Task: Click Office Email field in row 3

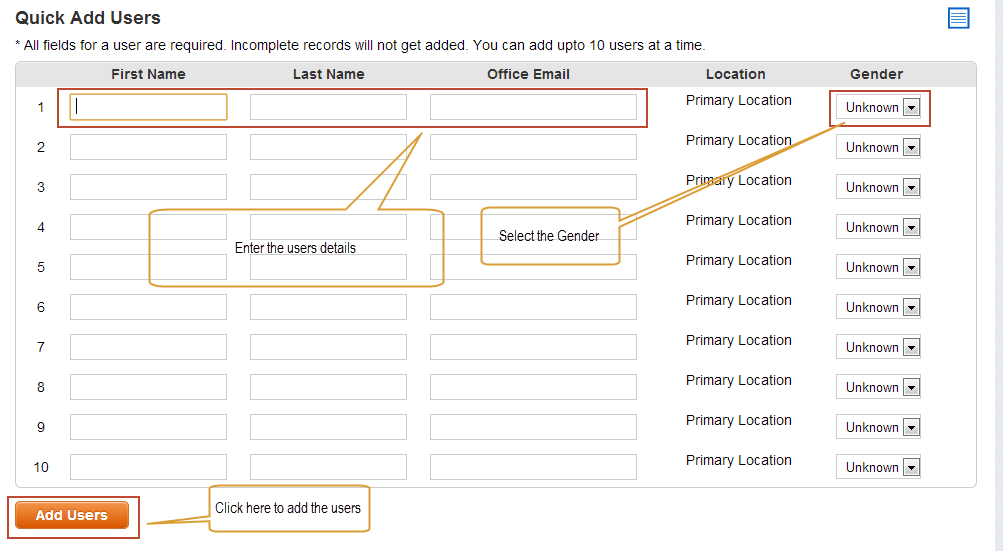Action: click(x=533, y=187)
